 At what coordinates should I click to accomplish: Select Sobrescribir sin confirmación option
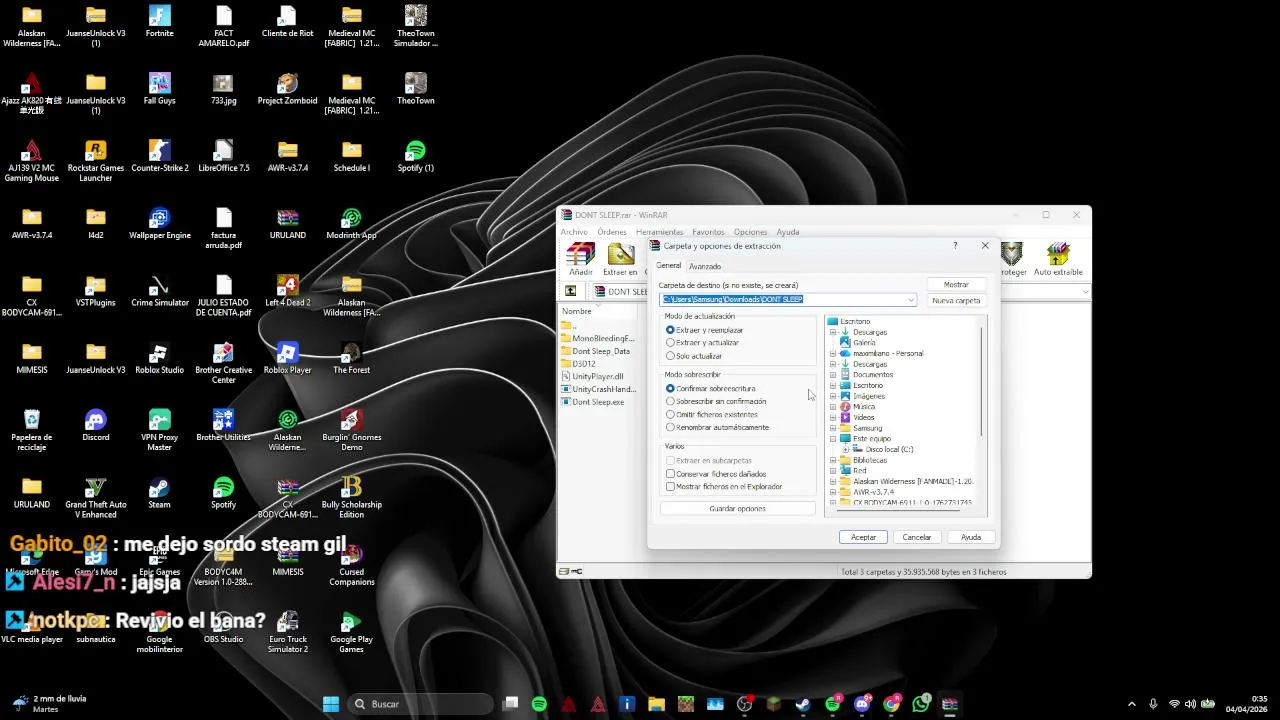click(716, 401)
